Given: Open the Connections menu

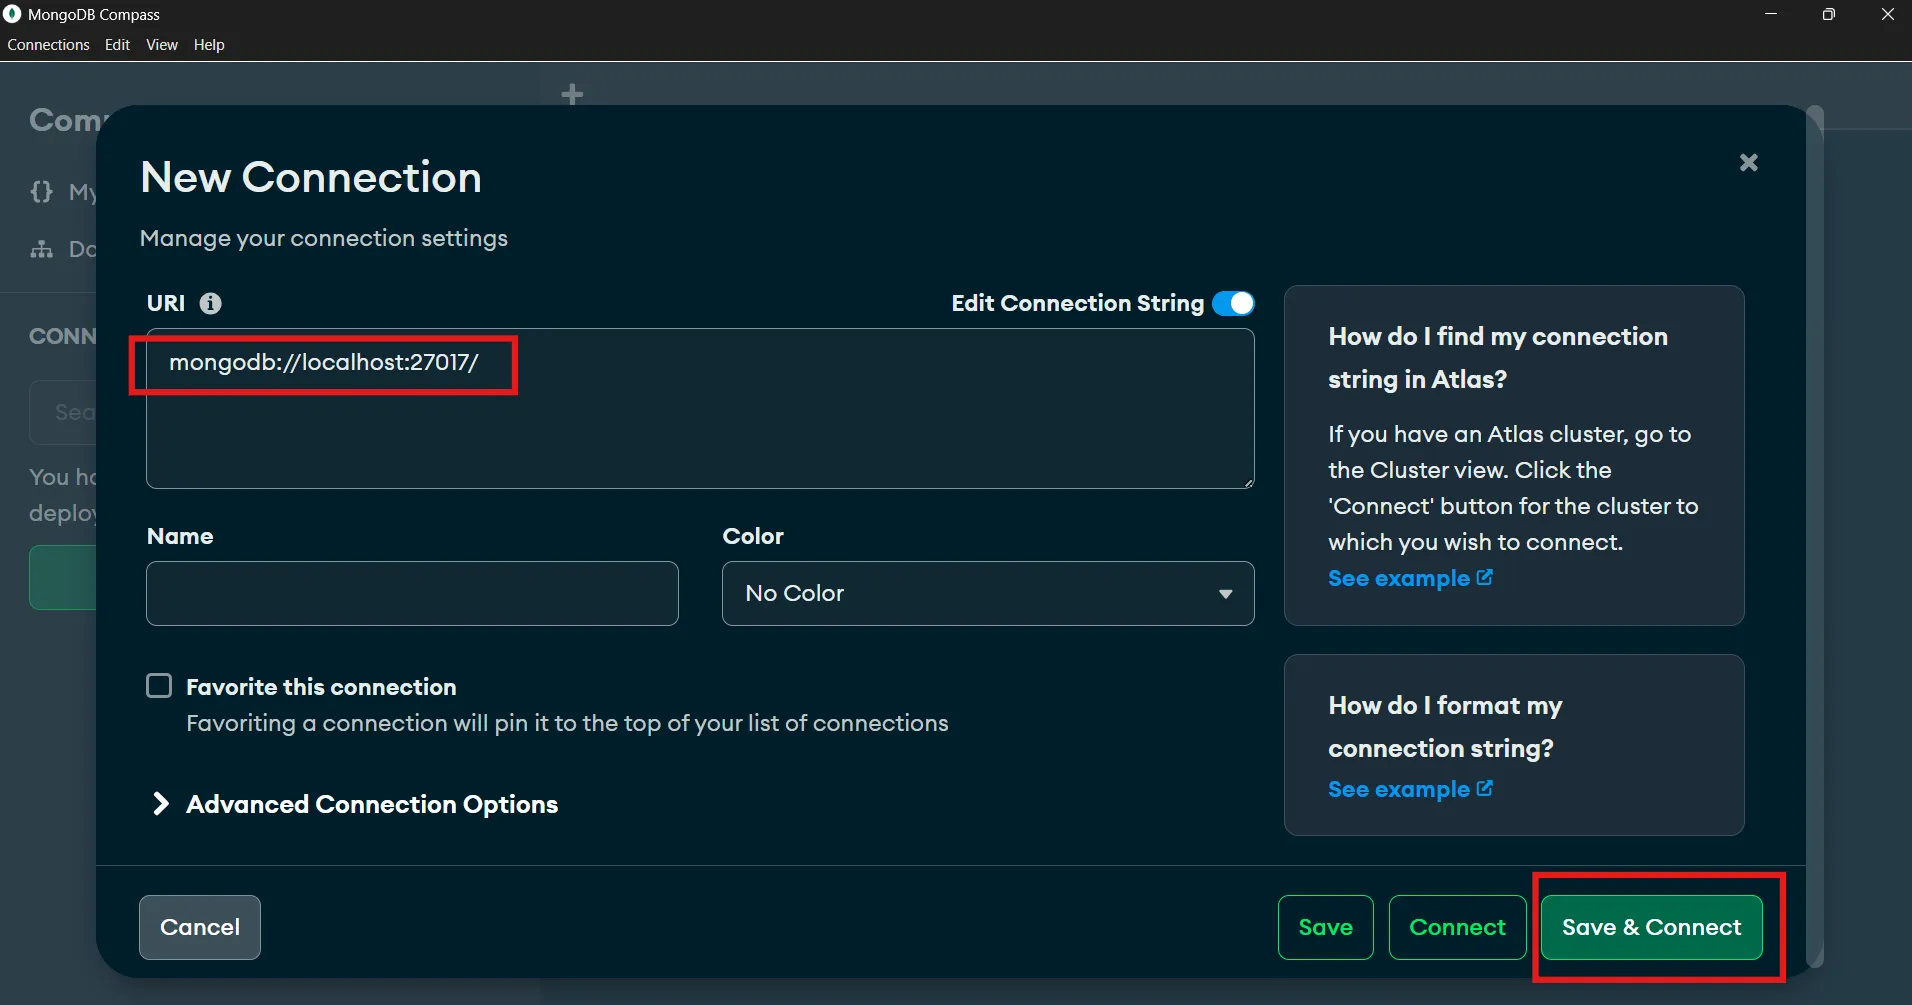Looking at the screenshot, I should click(x=48, y=45).
